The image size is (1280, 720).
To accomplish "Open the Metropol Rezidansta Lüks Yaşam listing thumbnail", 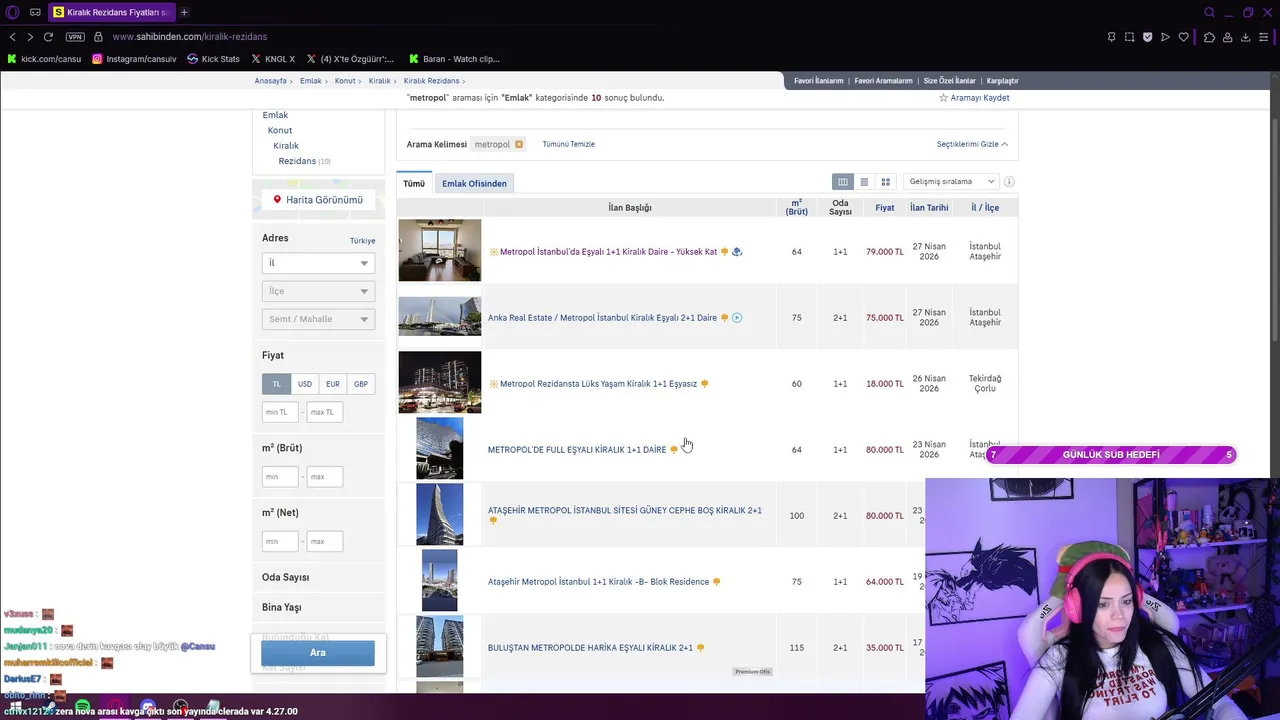I will click(x=440, y=382).
